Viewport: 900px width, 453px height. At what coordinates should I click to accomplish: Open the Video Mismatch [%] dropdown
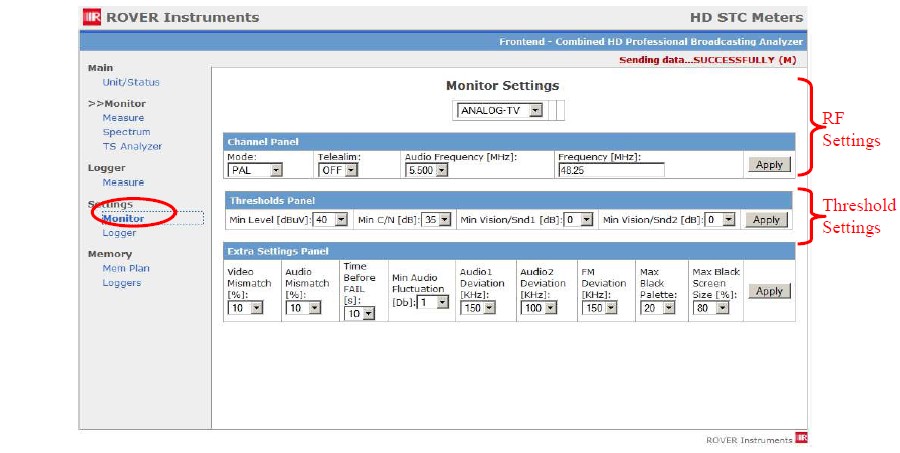246,308
